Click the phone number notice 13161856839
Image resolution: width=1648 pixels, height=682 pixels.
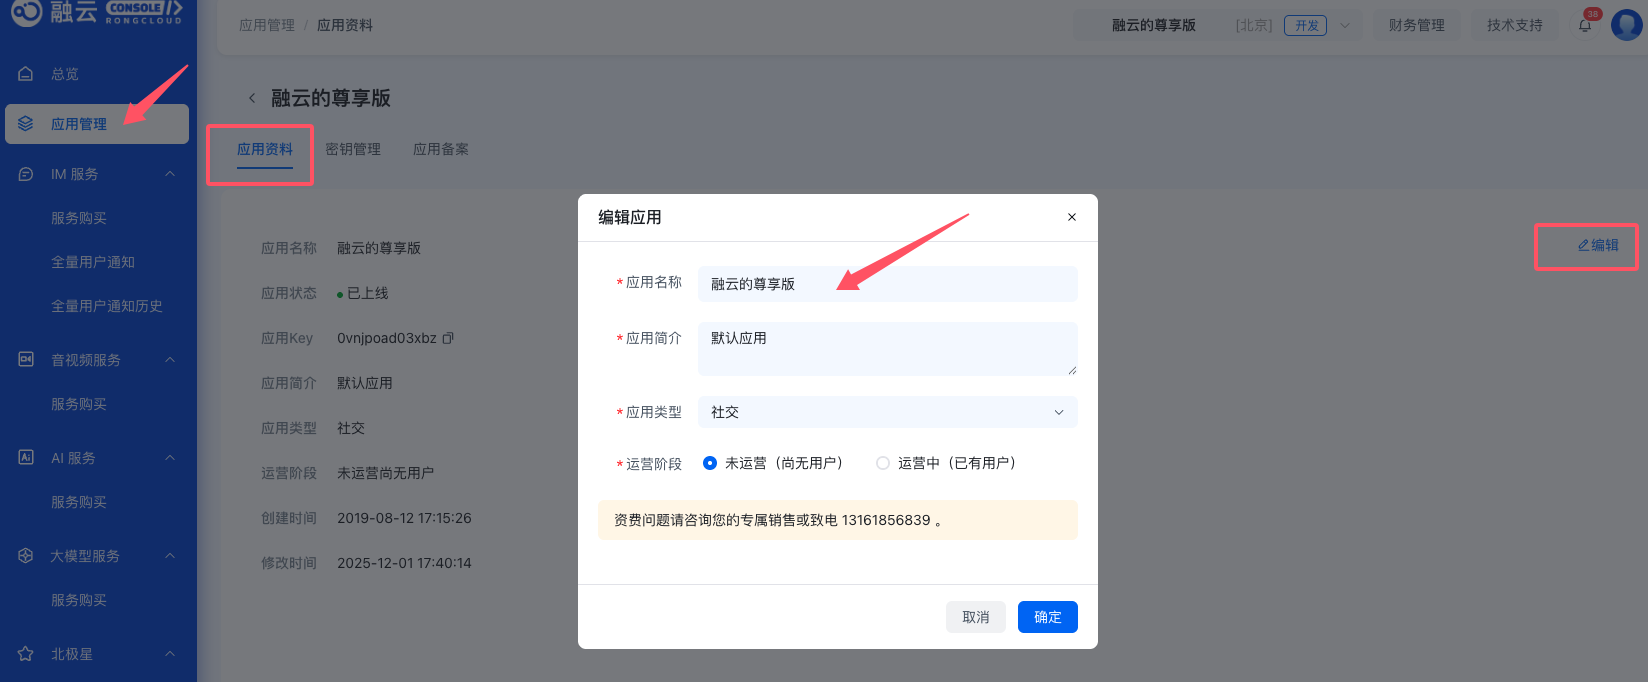(886, 520)
